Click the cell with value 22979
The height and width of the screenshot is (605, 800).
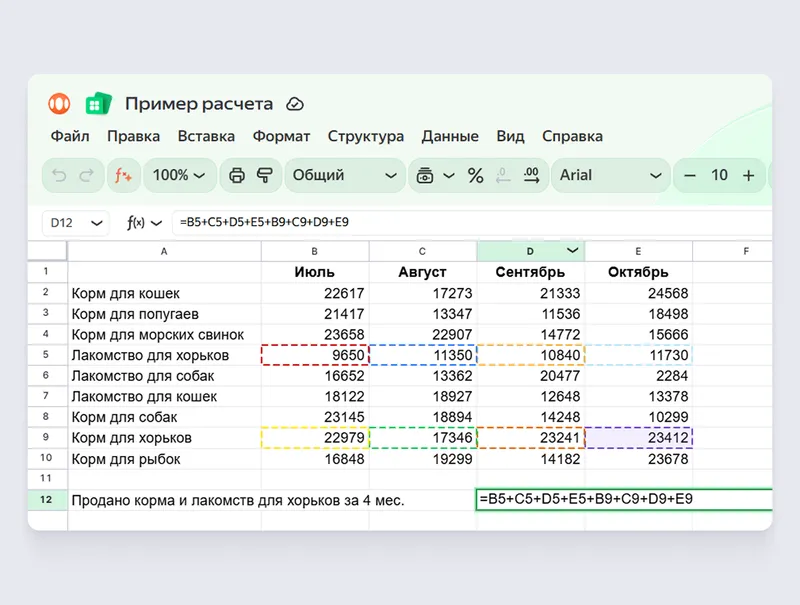click(x=315, y=438)
